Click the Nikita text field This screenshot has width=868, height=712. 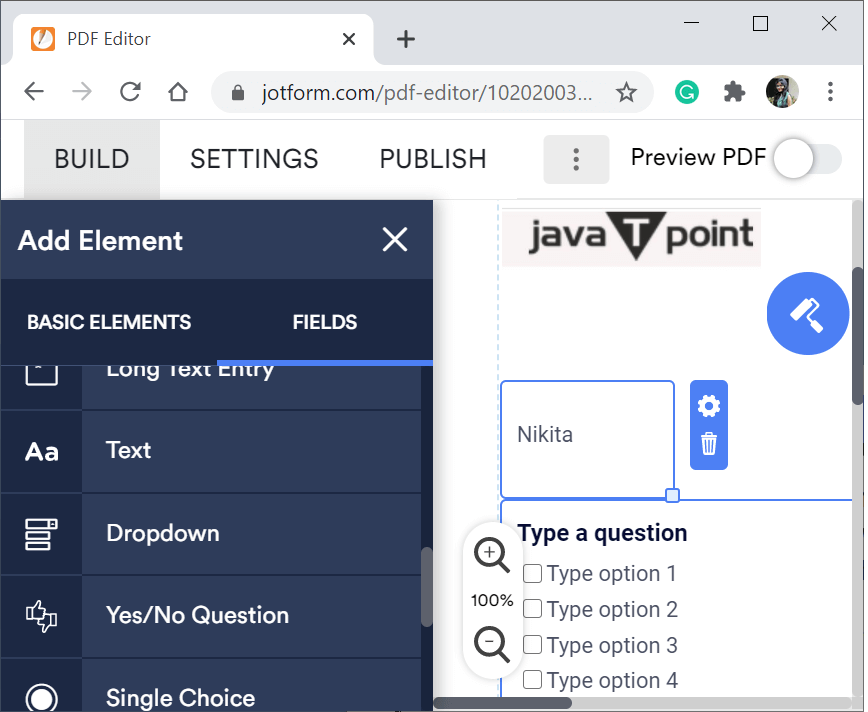click(x=587, y=439)
